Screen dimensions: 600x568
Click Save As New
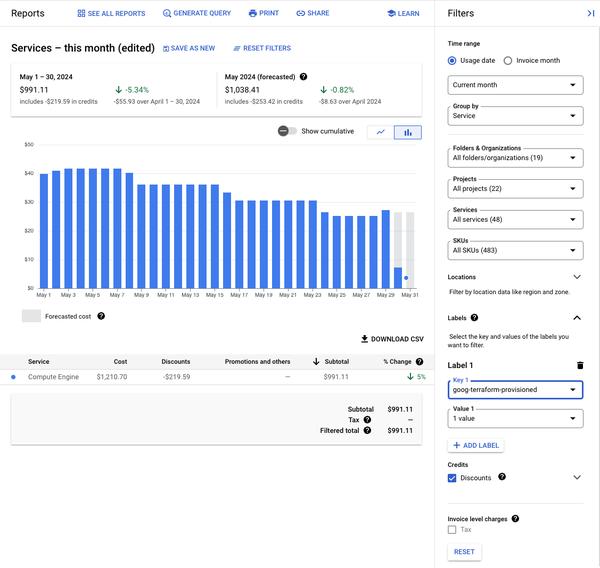pyautogui.click(x=189, y=48)
